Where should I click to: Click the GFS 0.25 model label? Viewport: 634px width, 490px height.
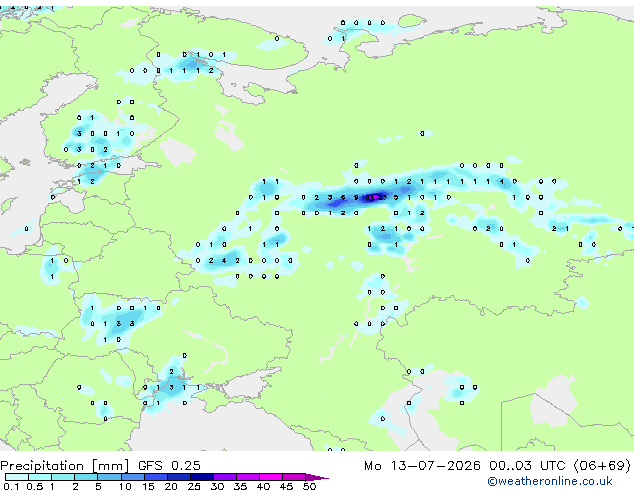click(x=169, y=465)
